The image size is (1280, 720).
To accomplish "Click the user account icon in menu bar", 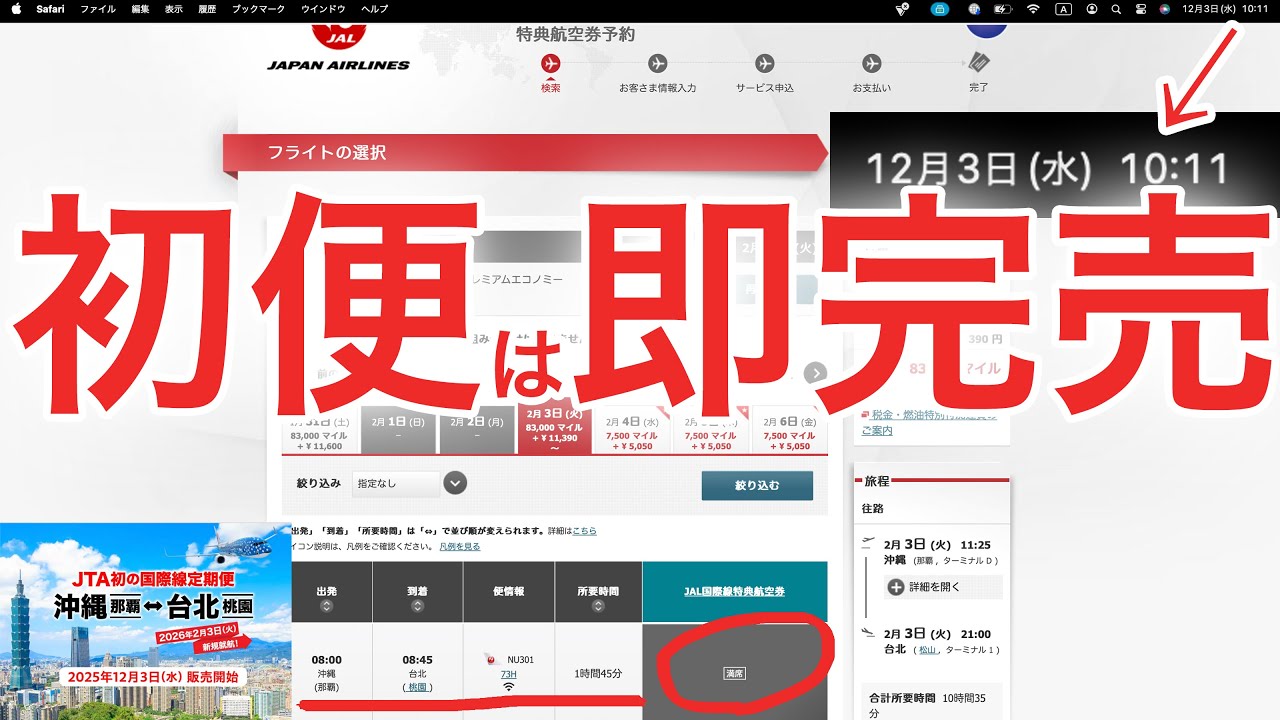I will [x=1091, y=8].
